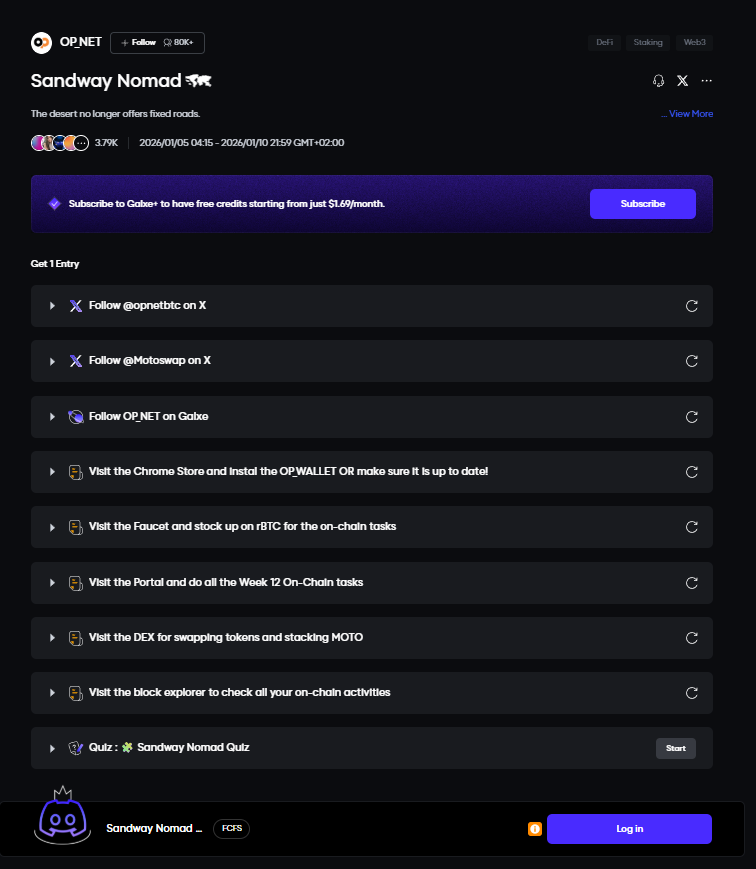Expand the Follow @opnetbtc on X task
Image resolution: width=756 pixels, height=869 pixels.
[x=53, y=306]
